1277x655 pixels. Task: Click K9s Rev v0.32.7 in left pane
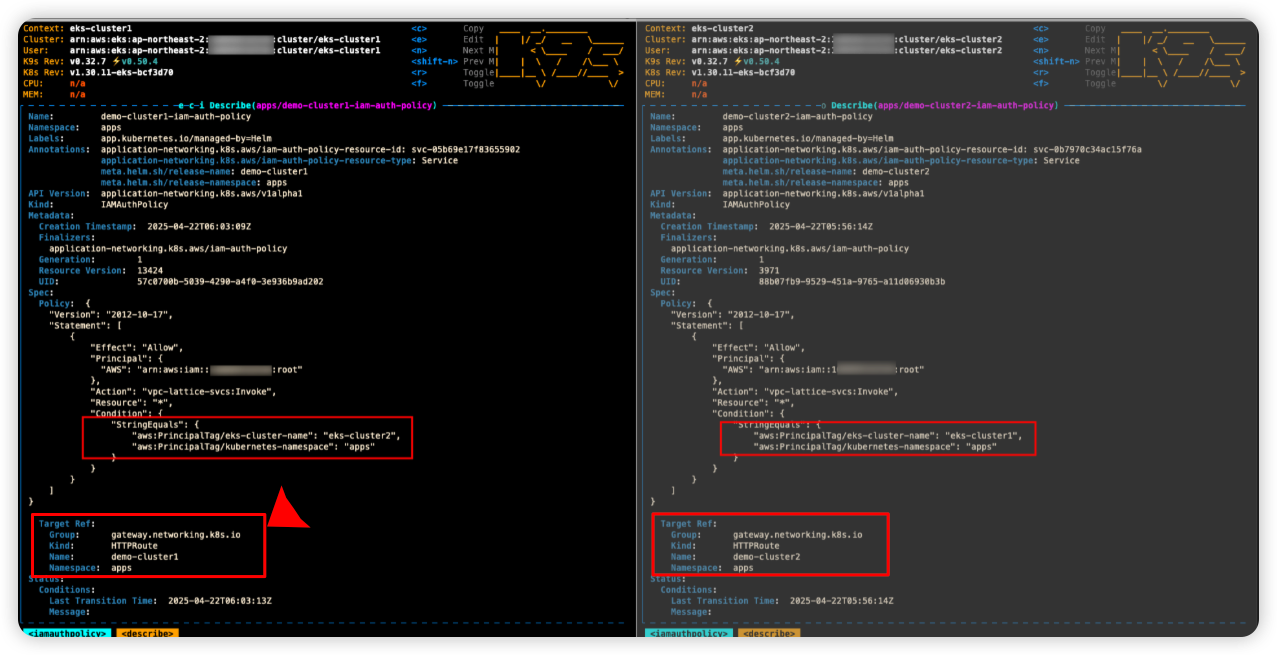point(90,62)
